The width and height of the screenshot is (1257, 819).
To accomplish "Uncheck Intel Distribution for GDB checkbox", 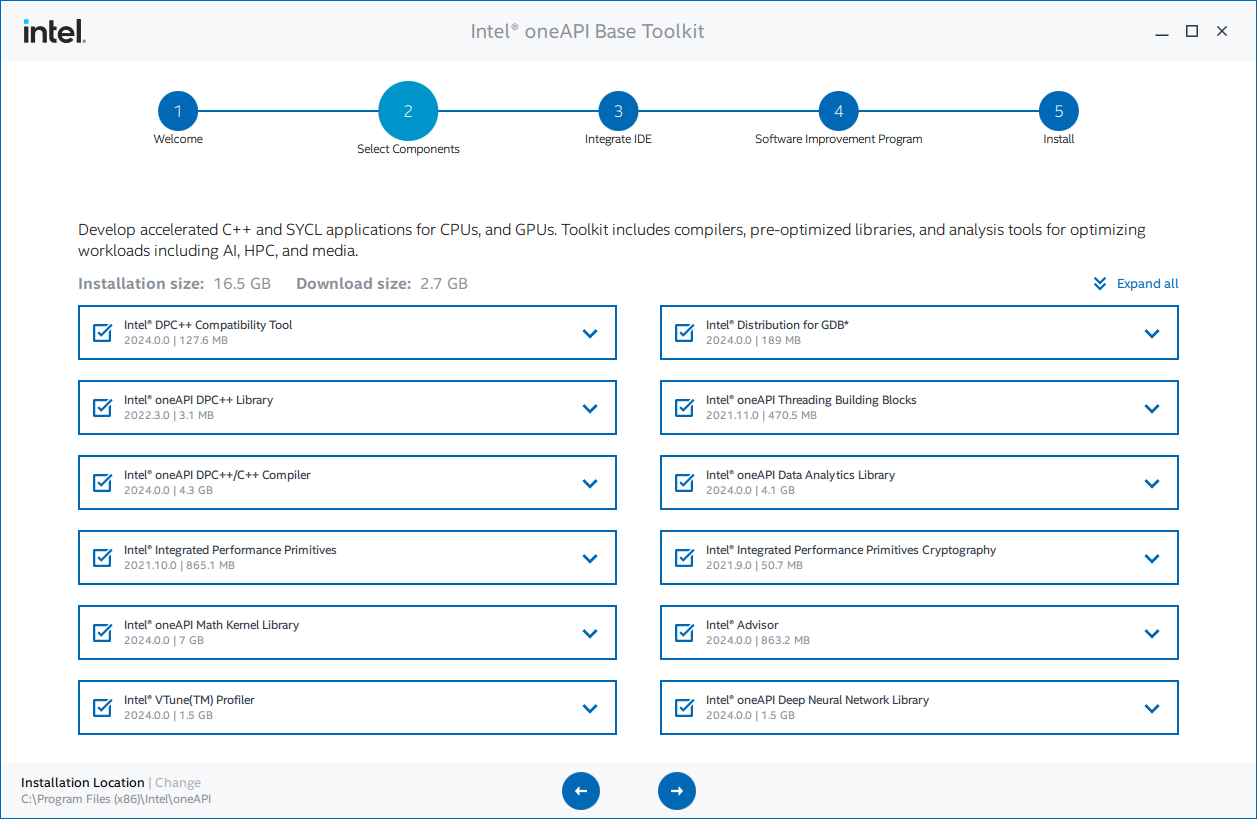I will pos(684,333).
